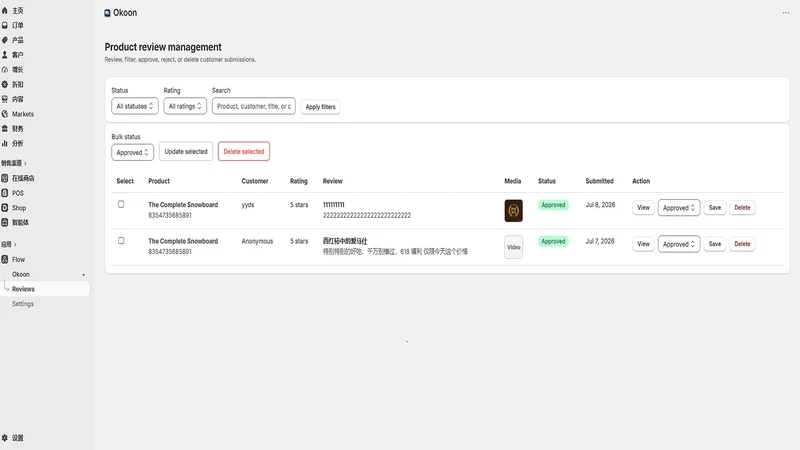Screen dimensions: 800x450
Task: Click the Jul 8, 2026 submitted date
Action: coord(600,205)
